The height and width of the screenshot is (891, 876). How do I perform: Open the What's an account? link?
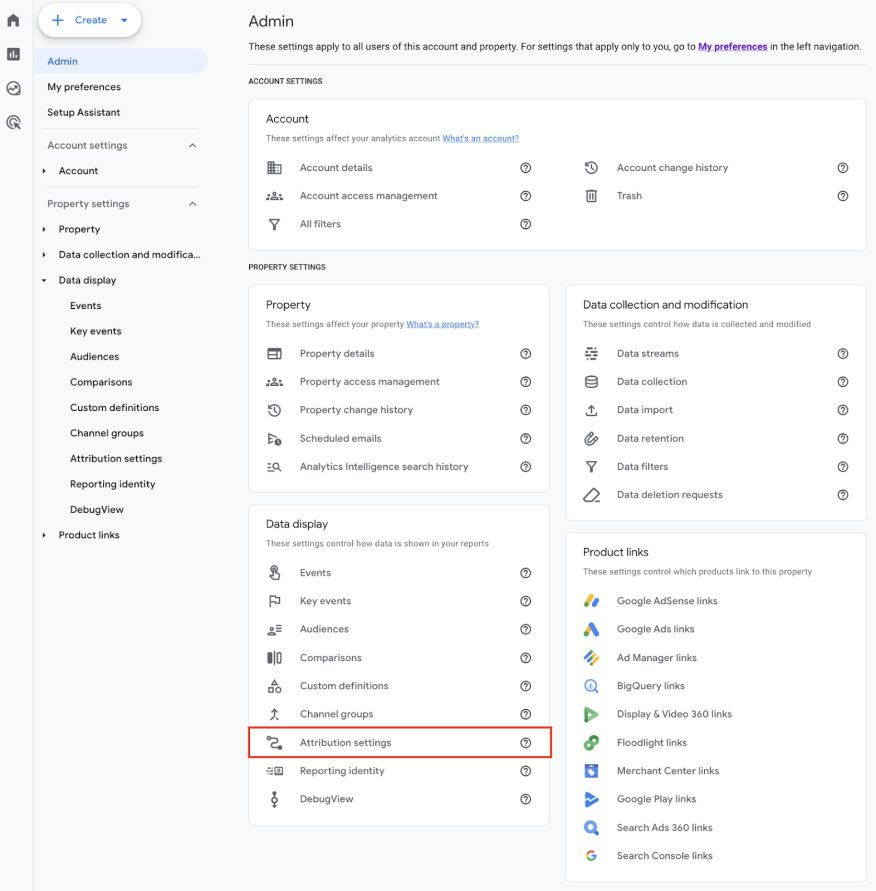(x=481, y=138)
